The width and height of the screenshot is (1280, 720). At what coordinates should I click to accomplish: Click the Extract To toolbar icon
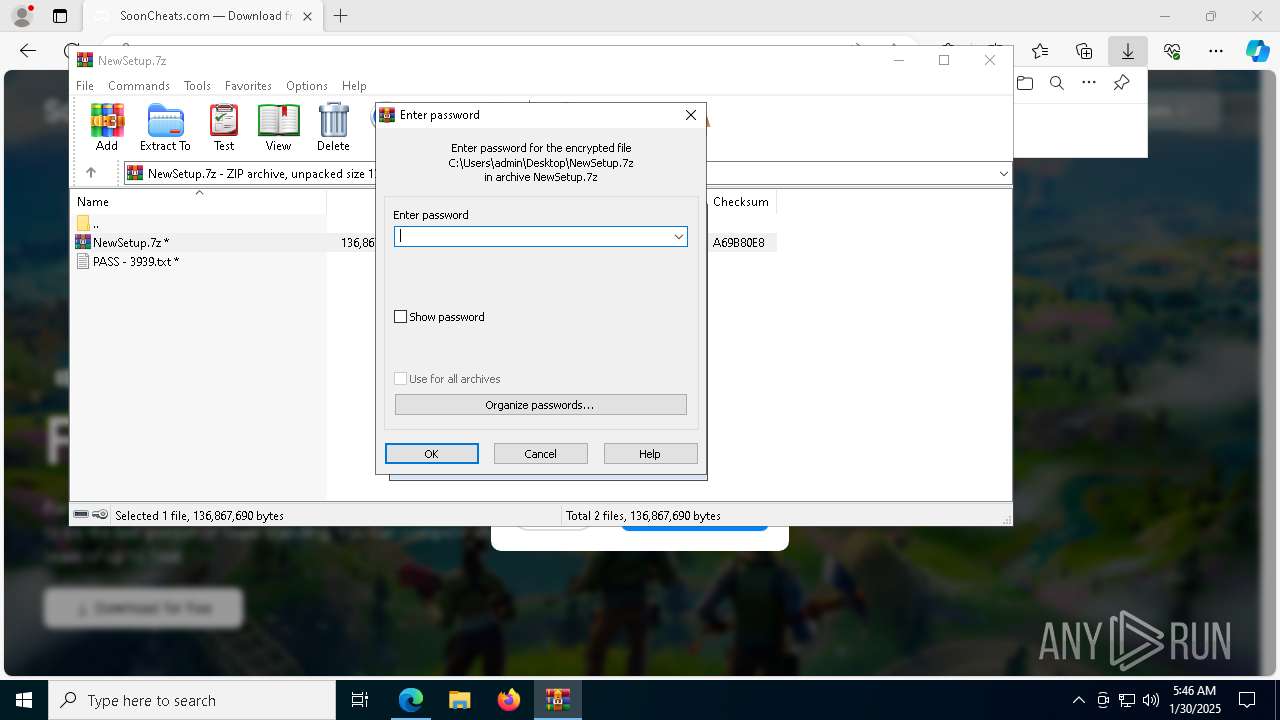(x=165, y=128)
